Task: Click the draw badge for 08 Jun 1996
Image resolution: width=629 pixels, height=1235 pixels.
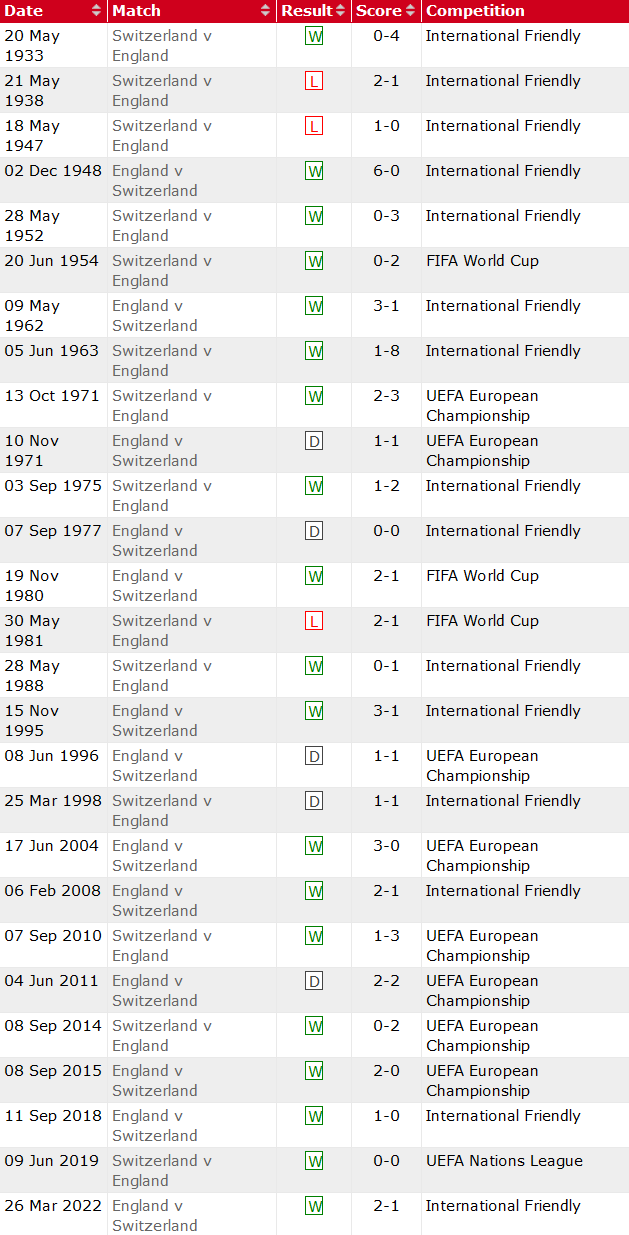Action: (314, 756)
